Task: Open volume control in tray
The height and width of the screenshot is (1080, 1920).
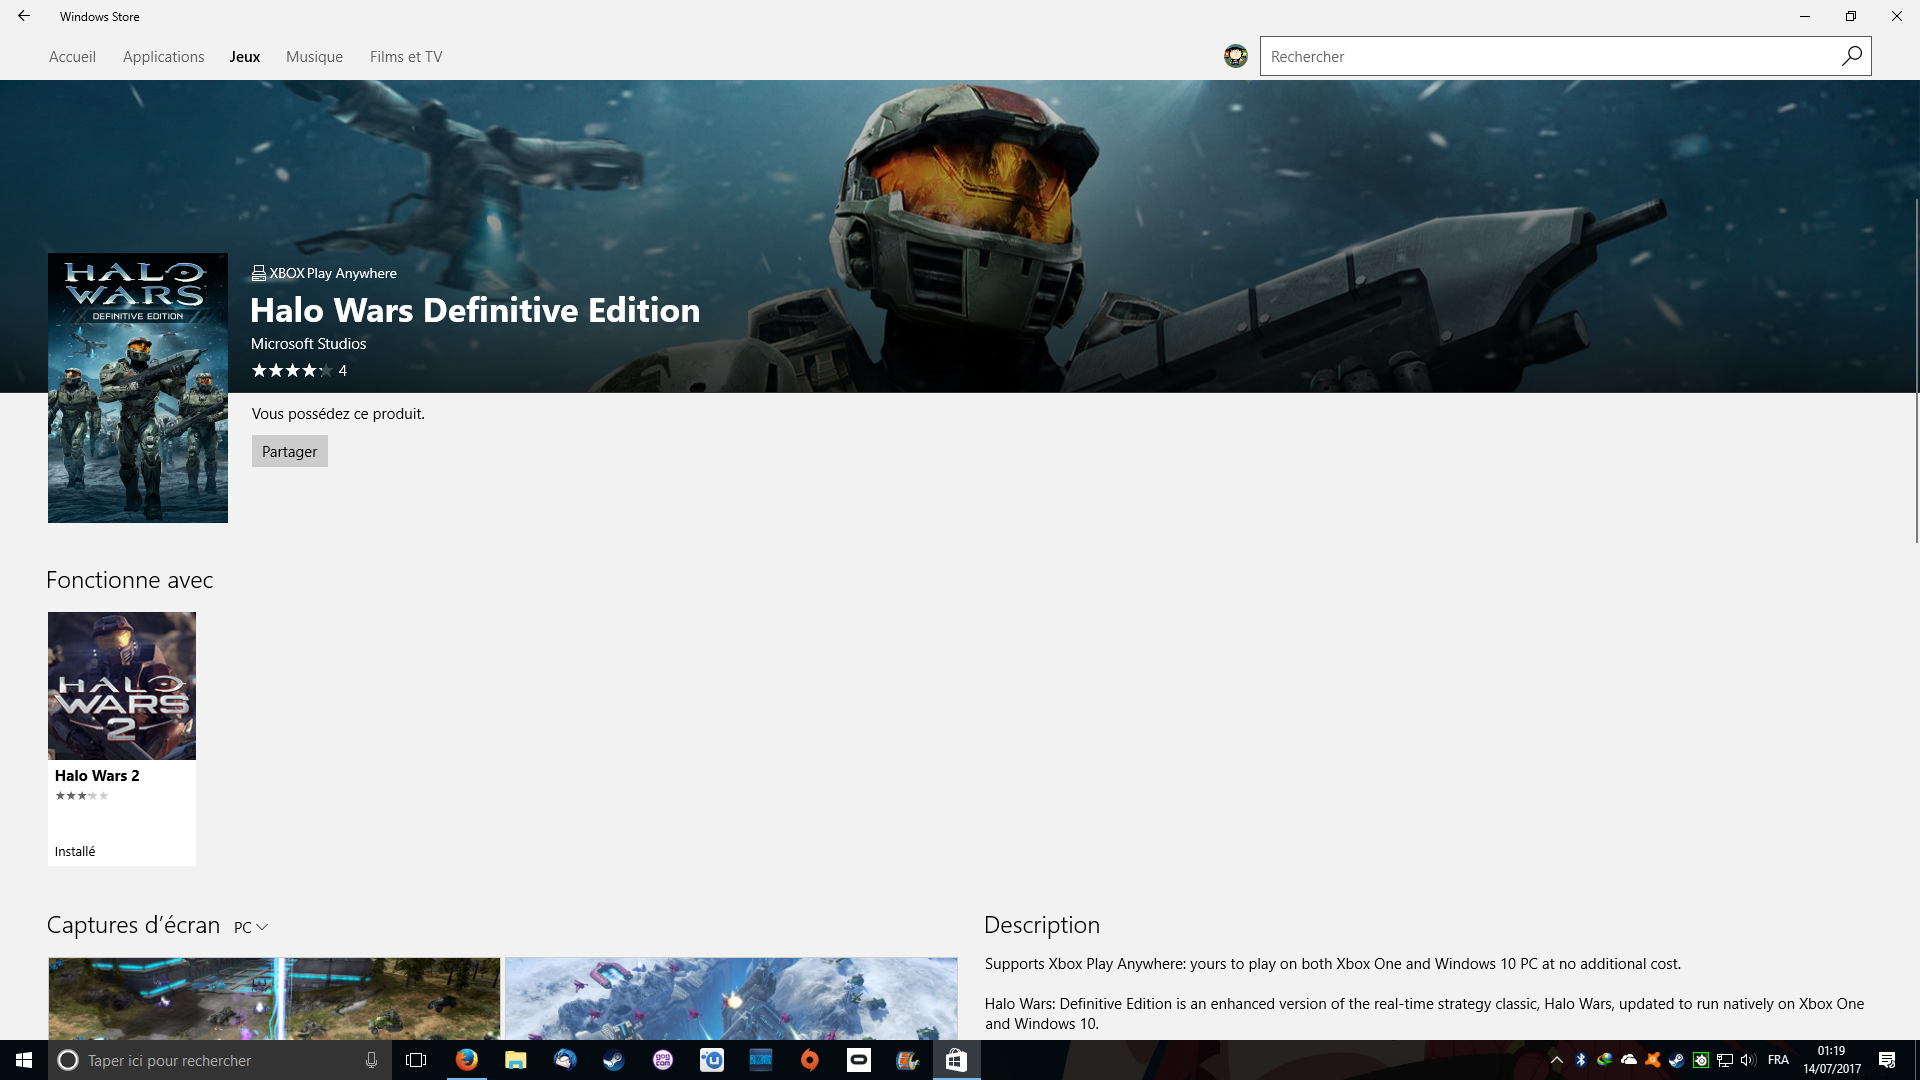Action: 1748,1060
